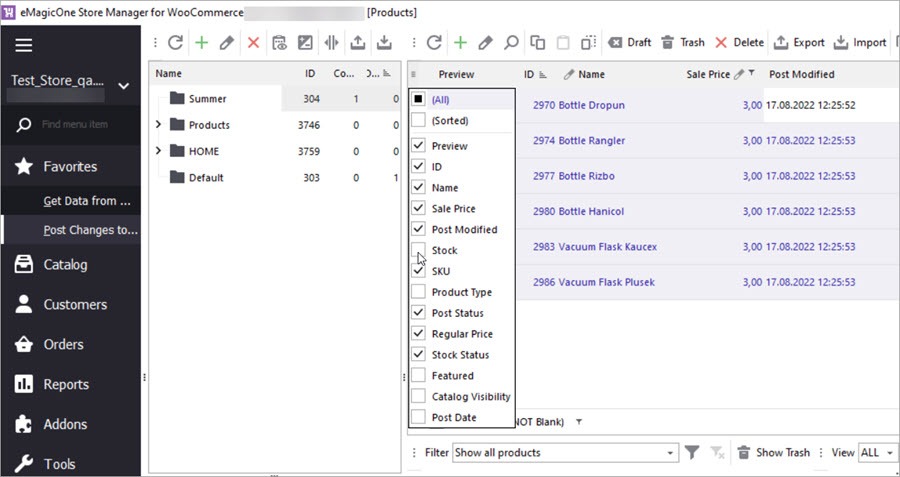Delete category using the red X icon

[253, 43]
